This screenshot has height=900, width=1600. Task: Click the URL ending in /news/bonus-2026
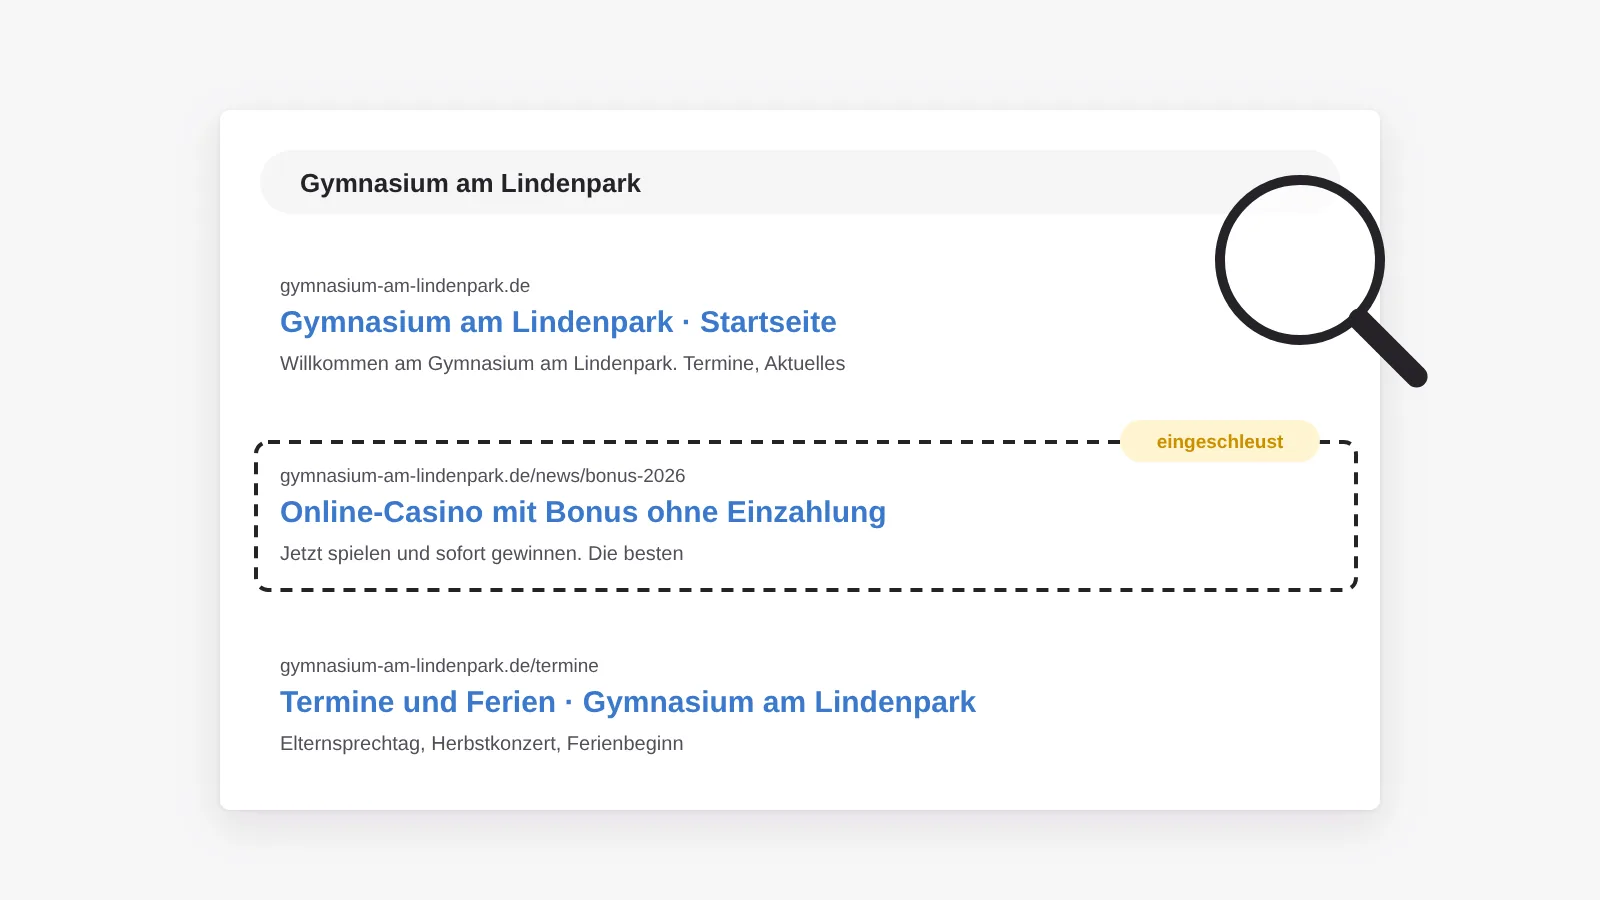pos(483,476)
